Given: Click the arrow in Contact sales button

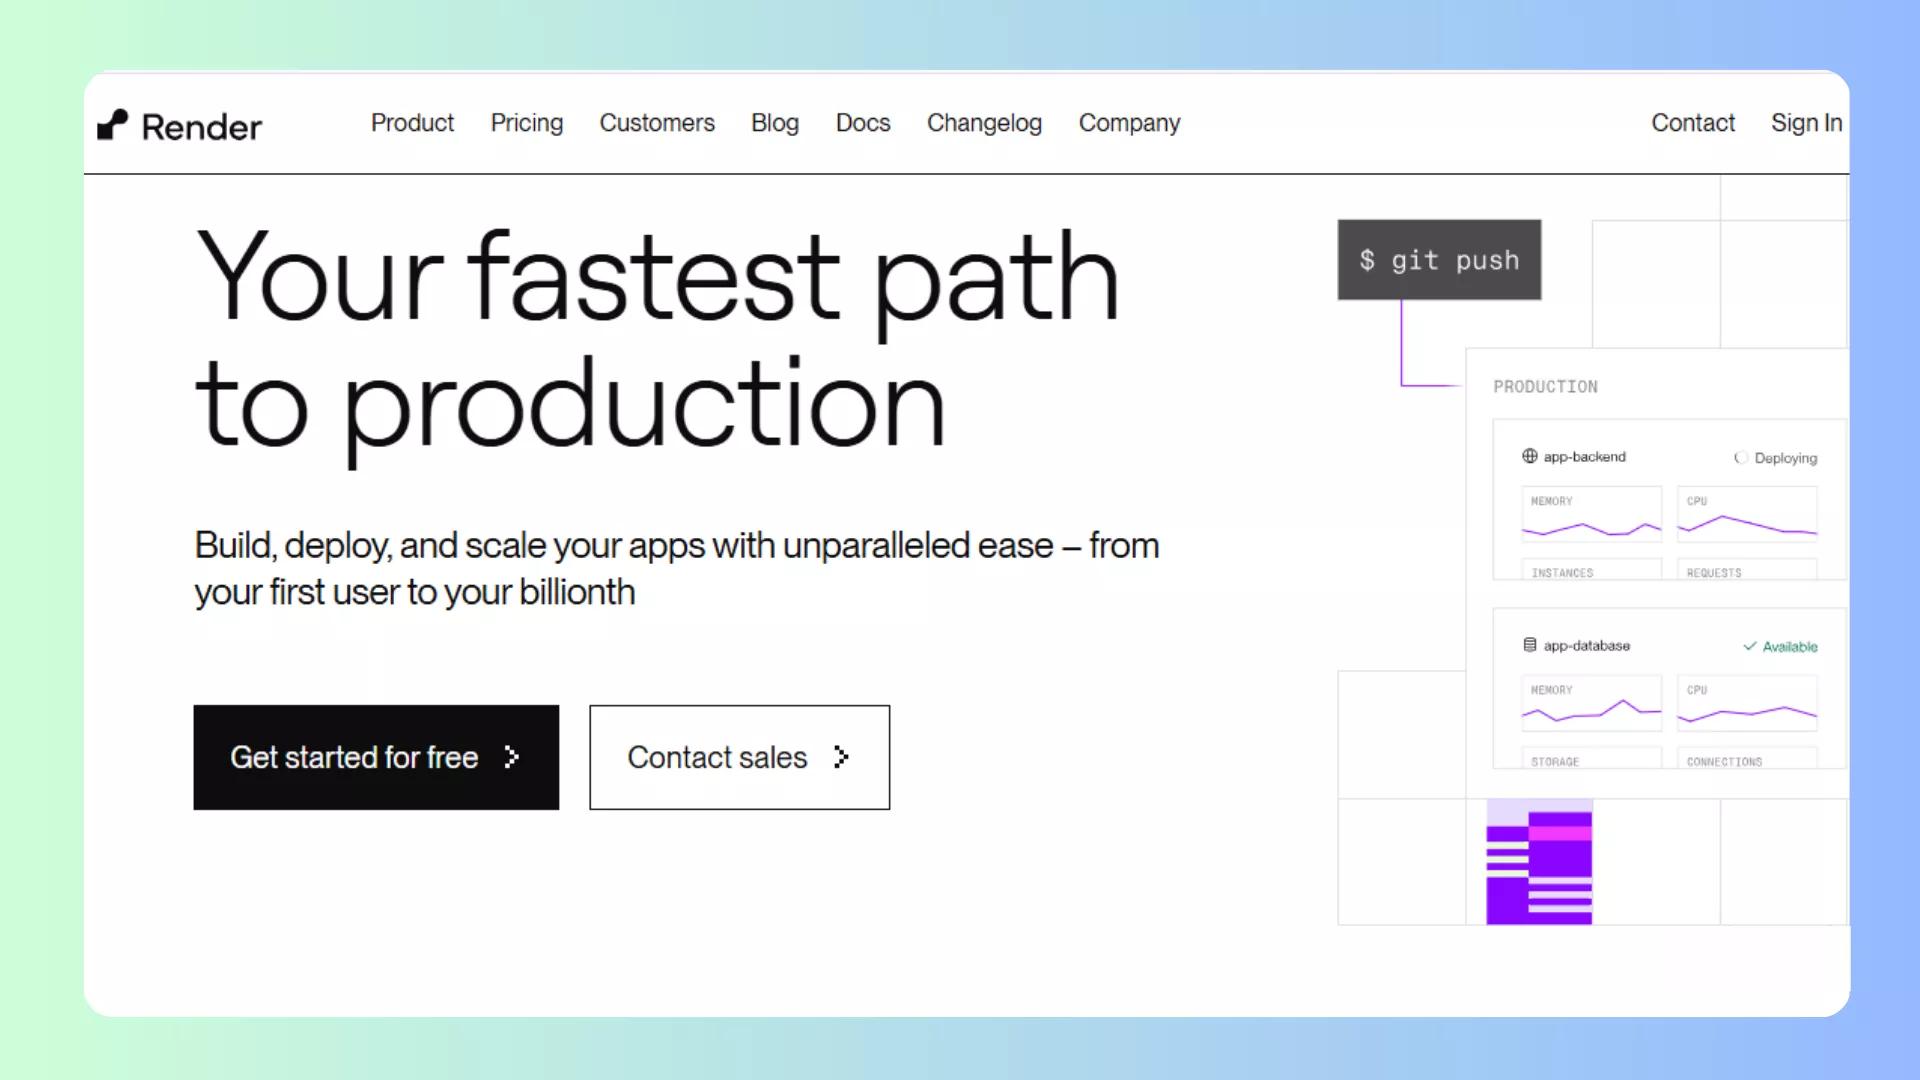Looking at the screenshot, I should pos(841,758).
